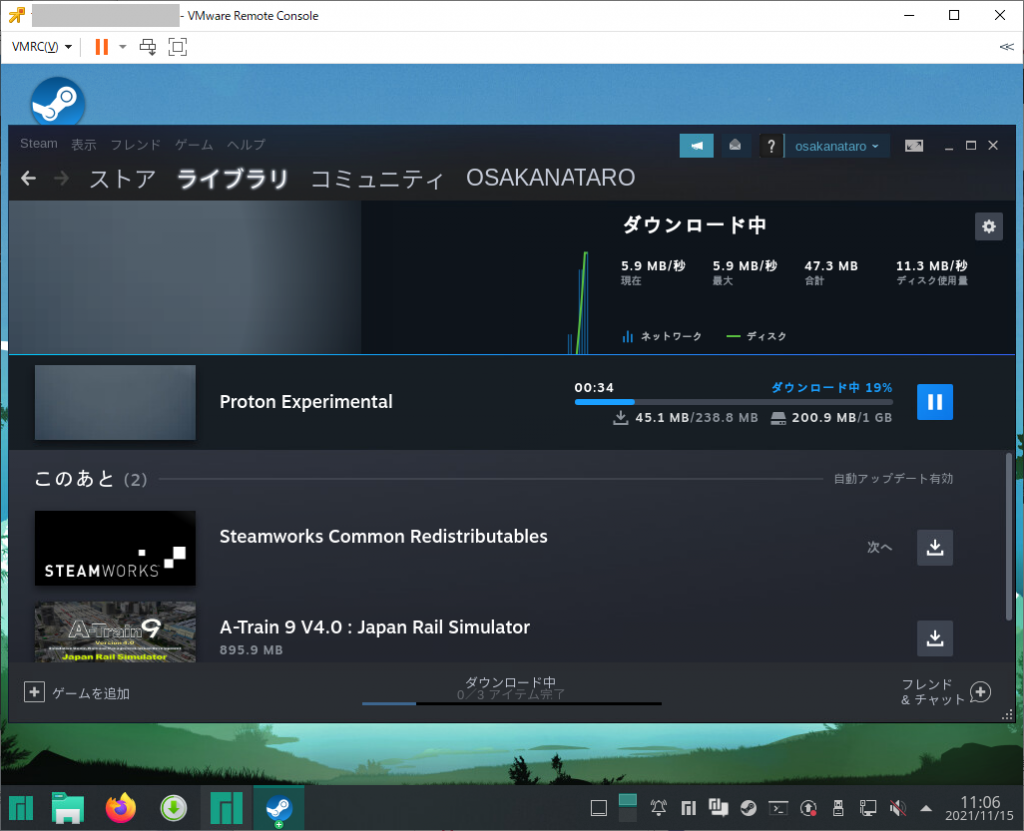Open Steam help question mark button
The height and width of the screenshot is (831, 1024).
[x=771, y=146]
